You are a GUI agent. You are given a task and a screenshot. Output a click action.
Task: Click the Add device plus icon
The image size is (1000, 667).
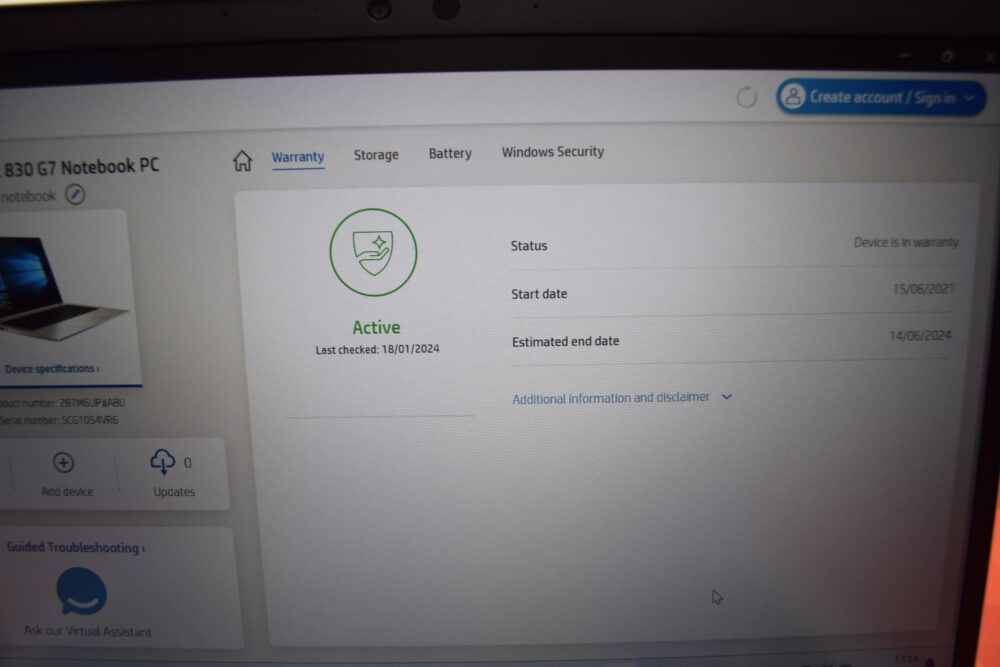63,462
